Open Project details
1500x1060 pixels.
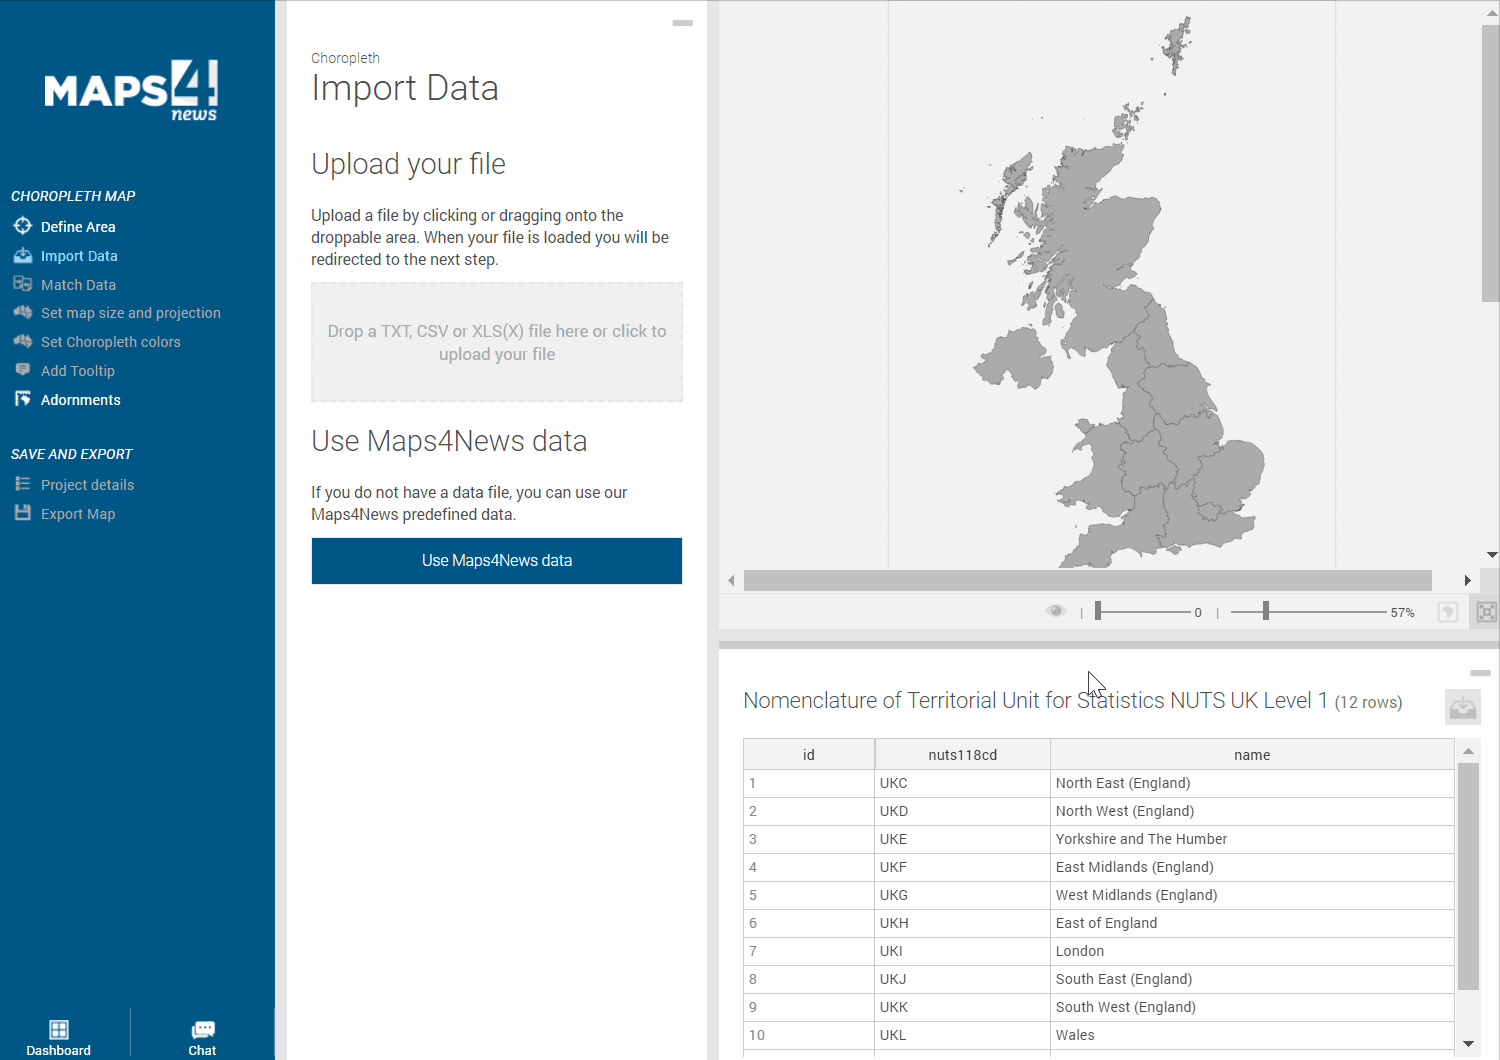(x=87, y=485)
